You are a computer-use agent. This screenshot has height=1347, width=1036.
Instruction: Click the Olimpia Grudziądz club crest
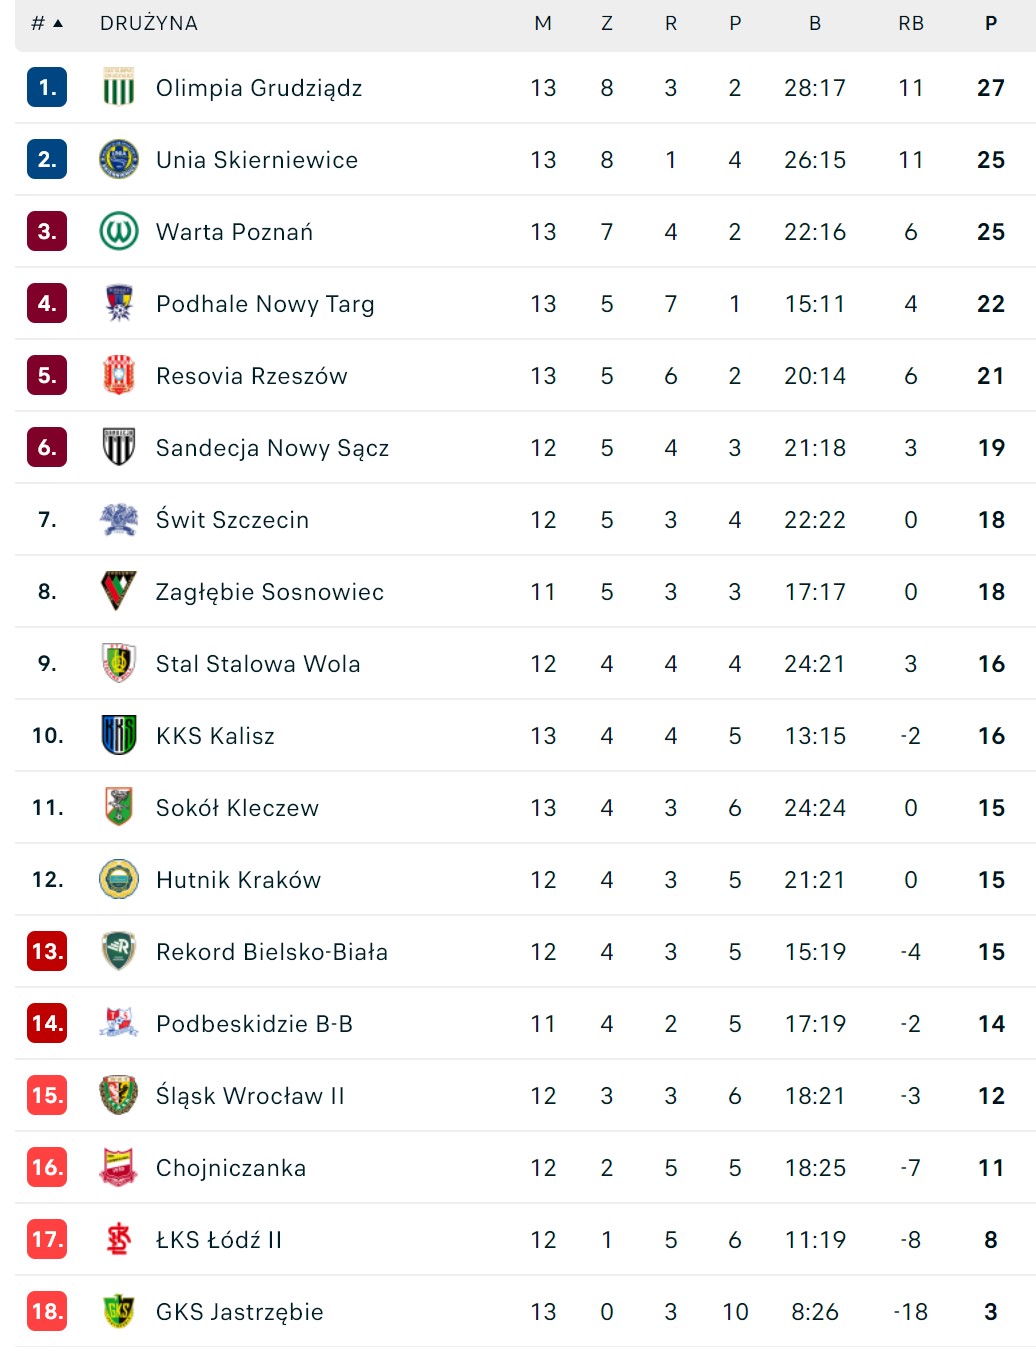[x=118, y=88]
